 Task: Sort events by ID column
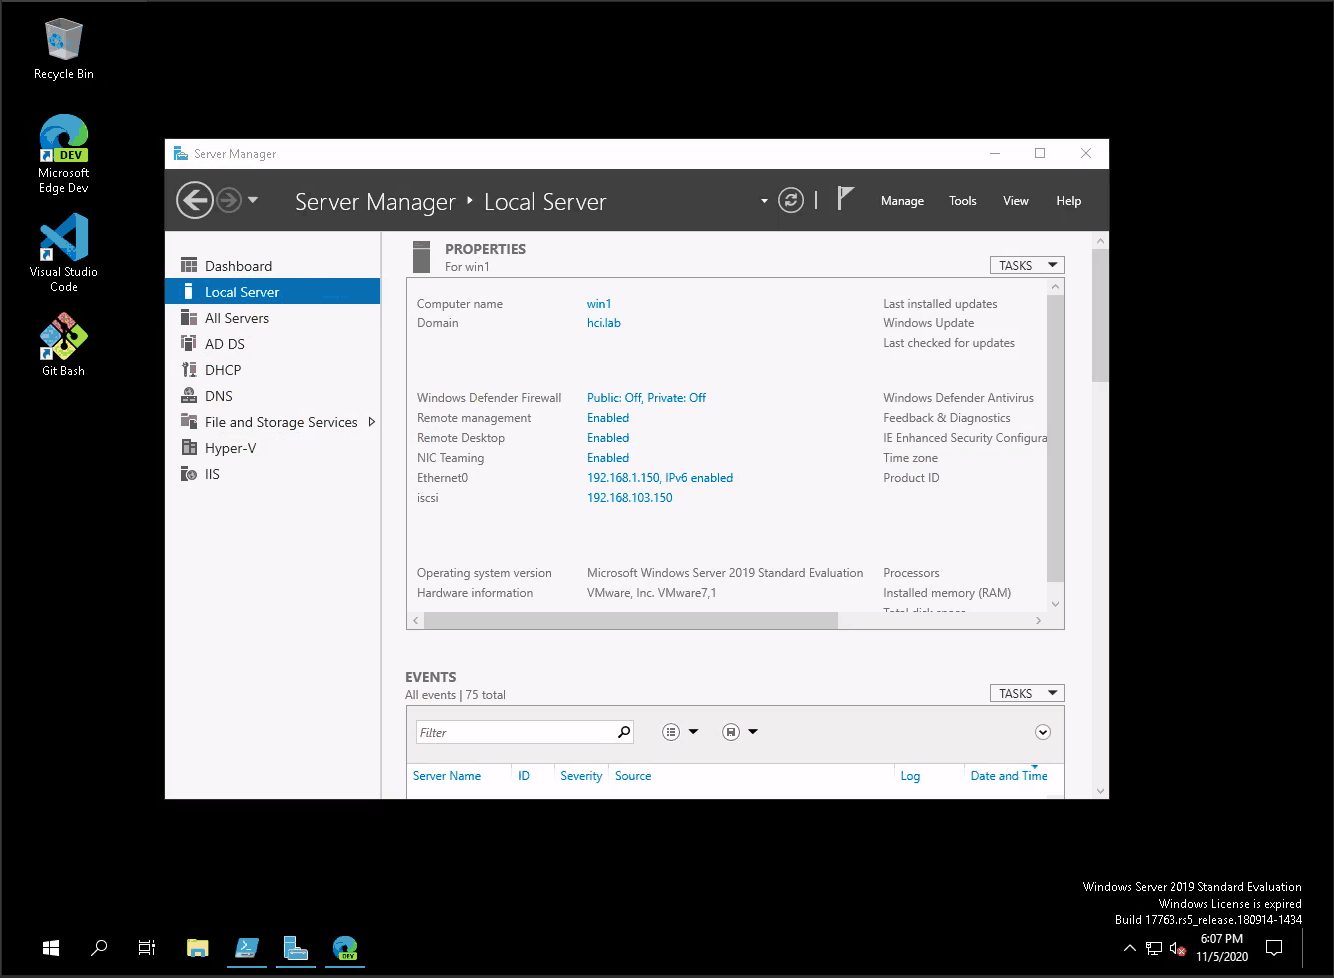(x=524, y=776)
